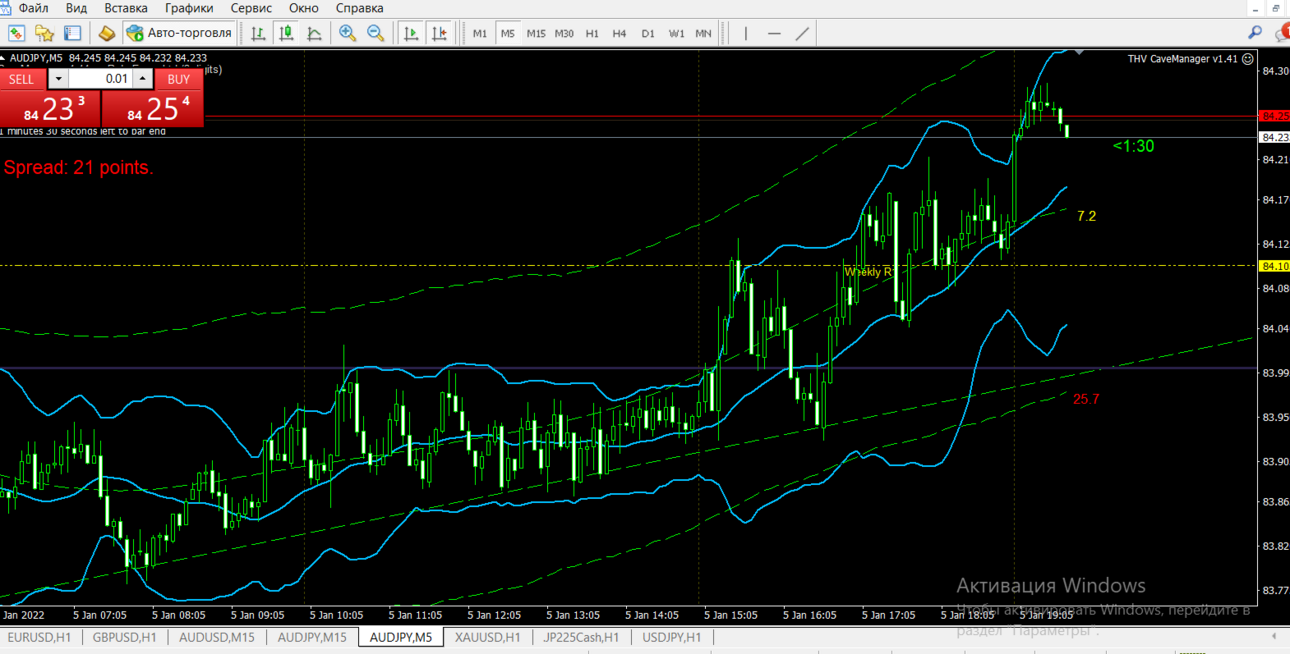1290x654 pixels.
Task: Open the Market Watch window icon
Action: click(x=17, y=33)
